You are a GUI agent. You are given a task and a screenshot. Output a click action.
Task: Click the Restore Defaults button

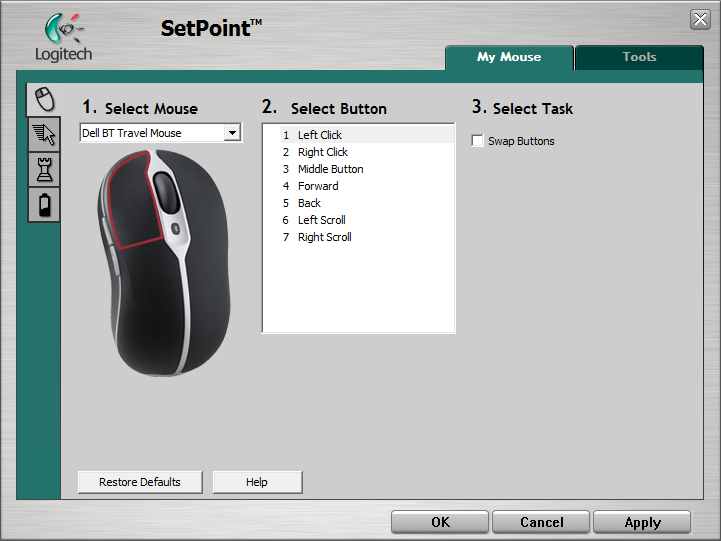[x=140, y=482]
